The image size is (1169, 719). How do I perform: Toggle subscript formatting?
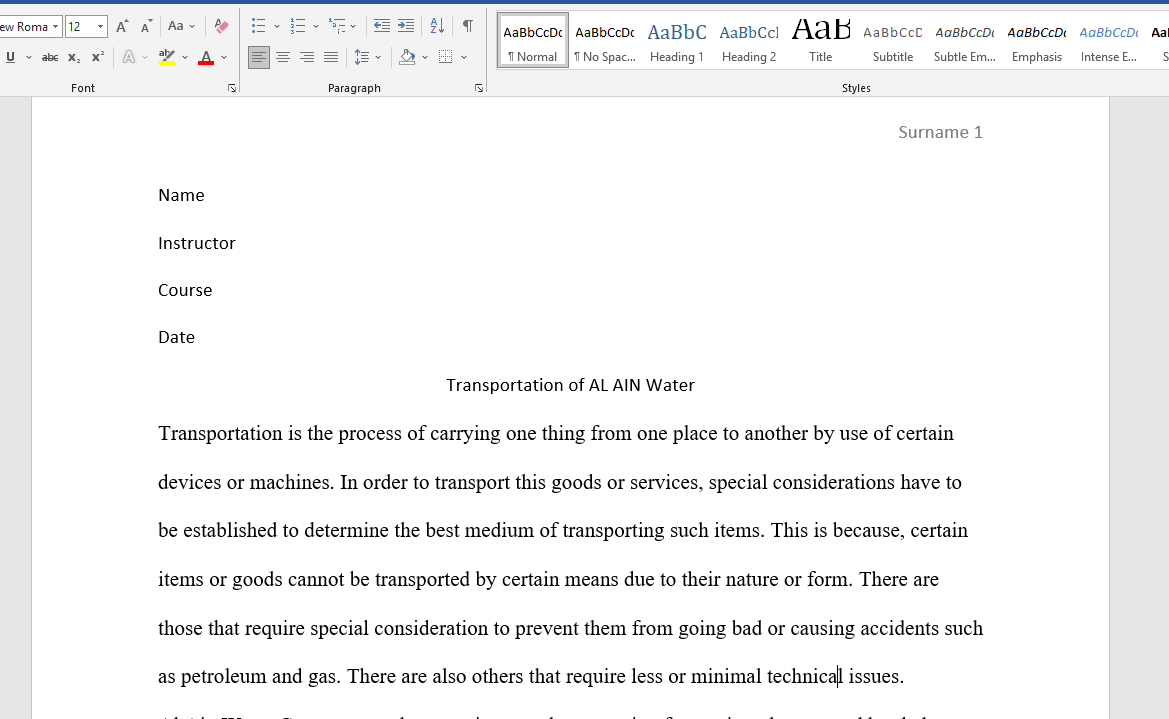tap(74, 57)
